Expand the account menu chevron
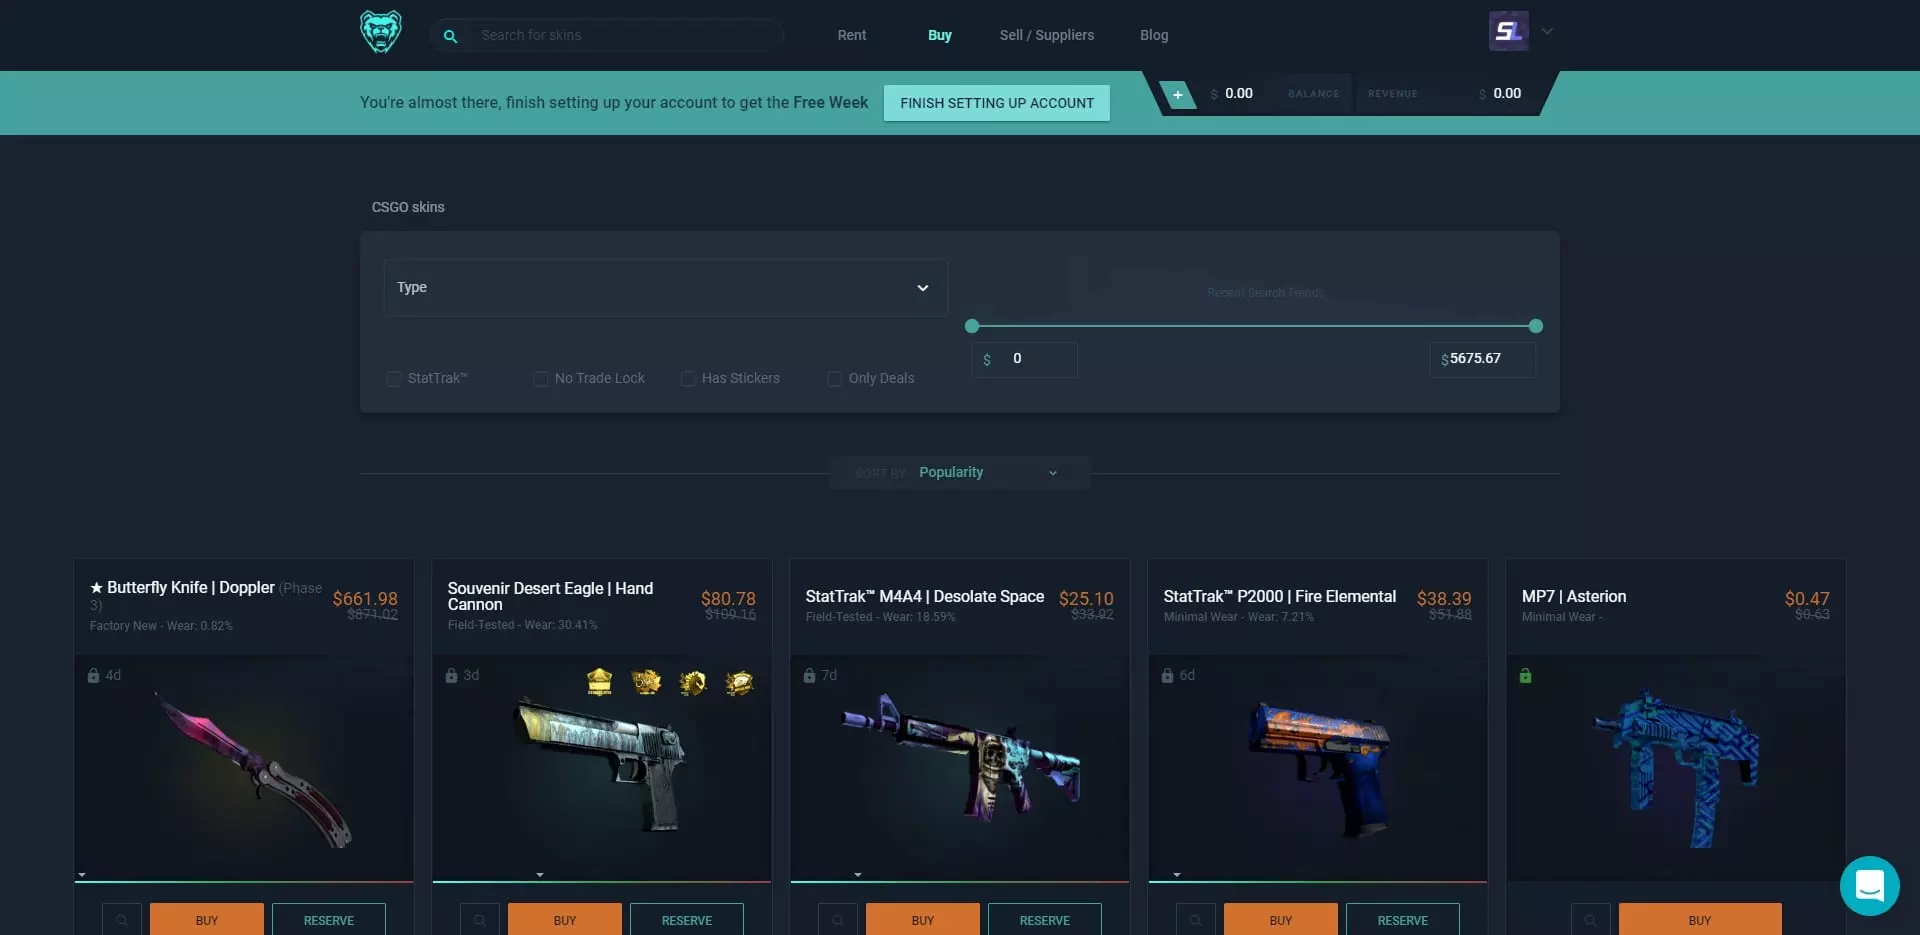Image resolution: width=1920 pixels, height=935 pixels. (1547, 31)
